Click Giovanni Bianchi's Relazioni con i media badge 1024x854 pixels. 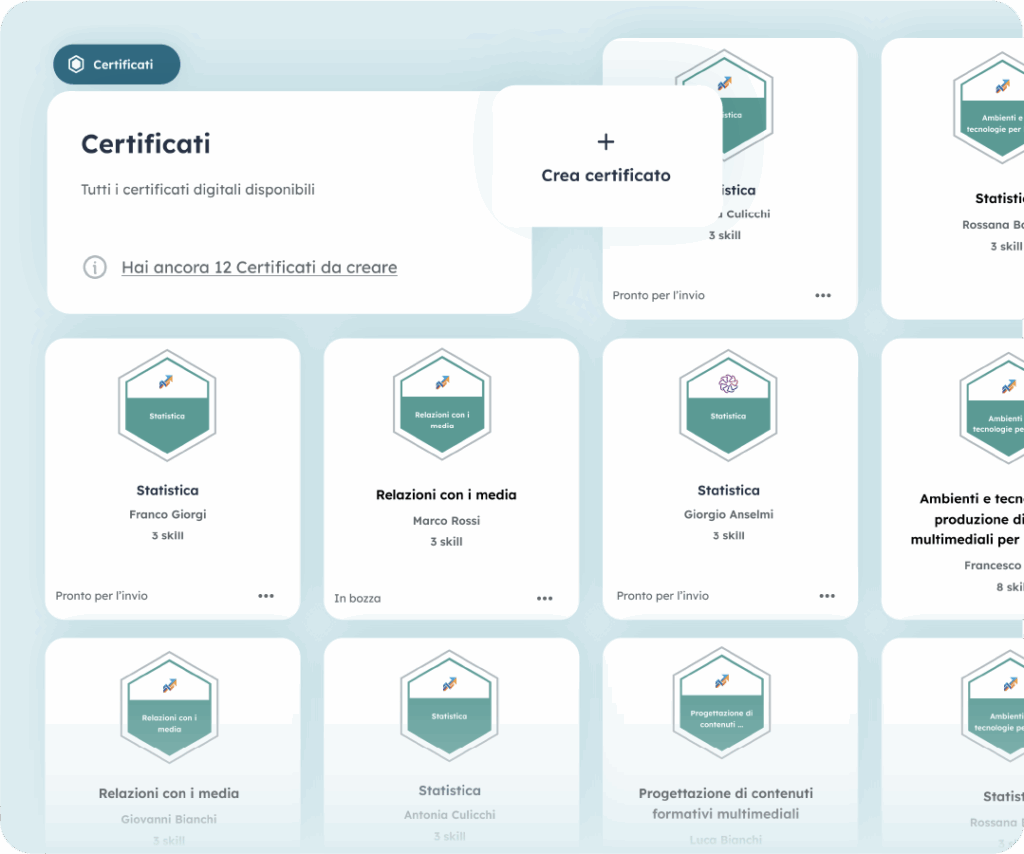[x=169, y=707]
